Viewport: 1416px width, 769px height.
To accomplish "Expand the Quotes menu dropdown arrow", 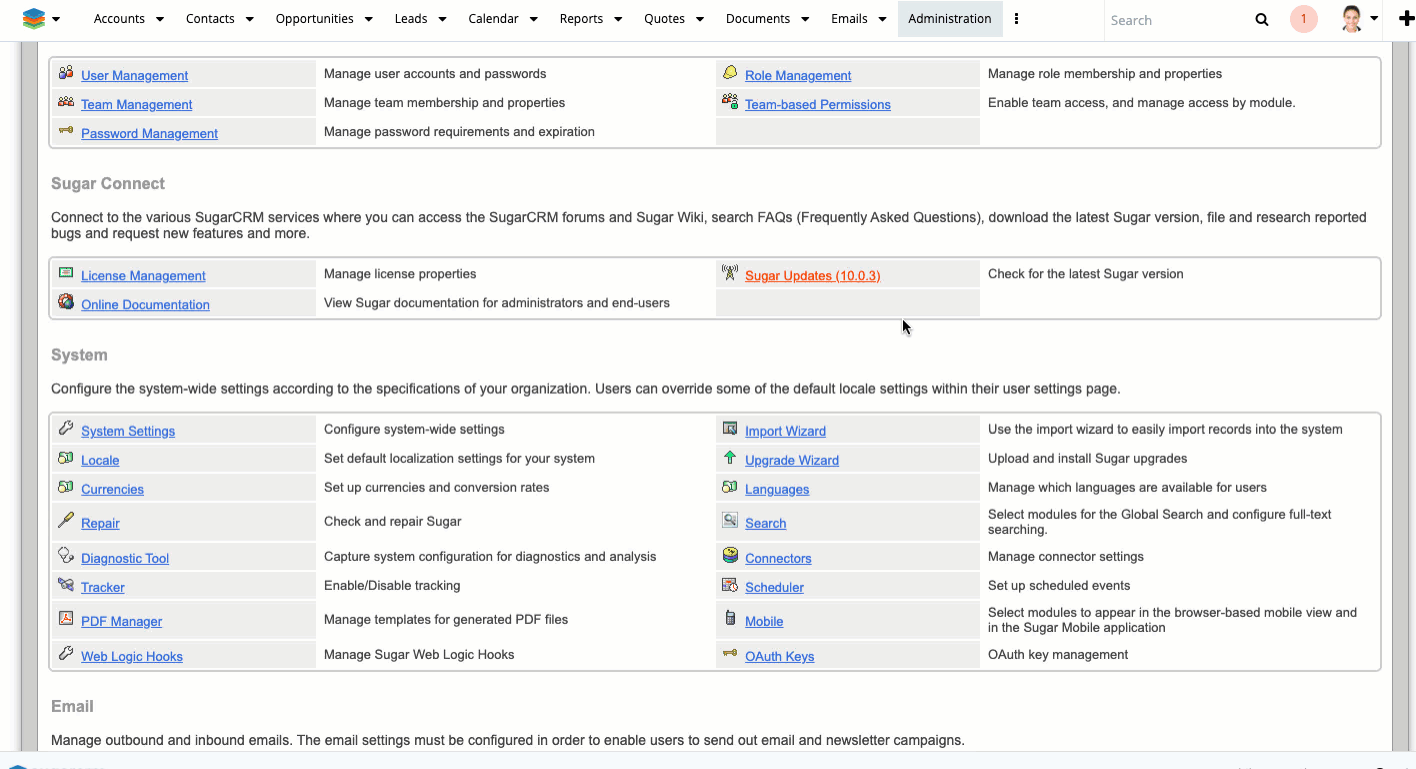I will (x=699, y=19).
